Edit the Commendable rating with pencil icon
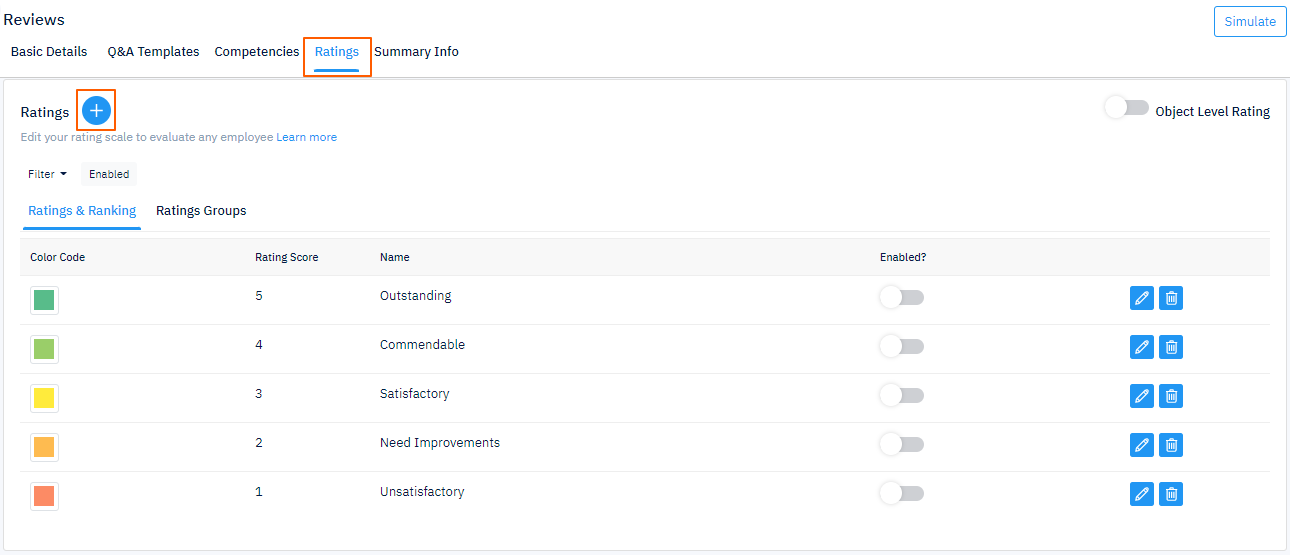 point(1141,347)
